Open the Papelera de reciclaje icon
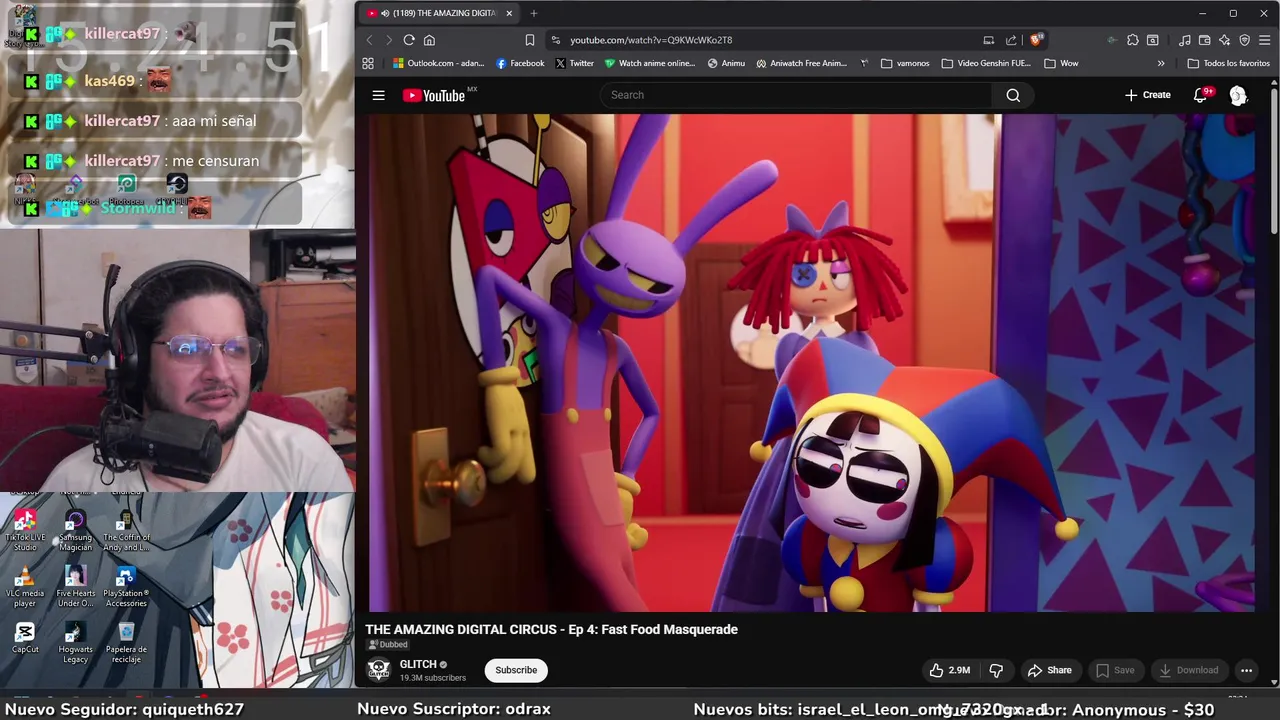Image resolution: width=1280 pixels, height=720 pixels. (x=126, y=642)
